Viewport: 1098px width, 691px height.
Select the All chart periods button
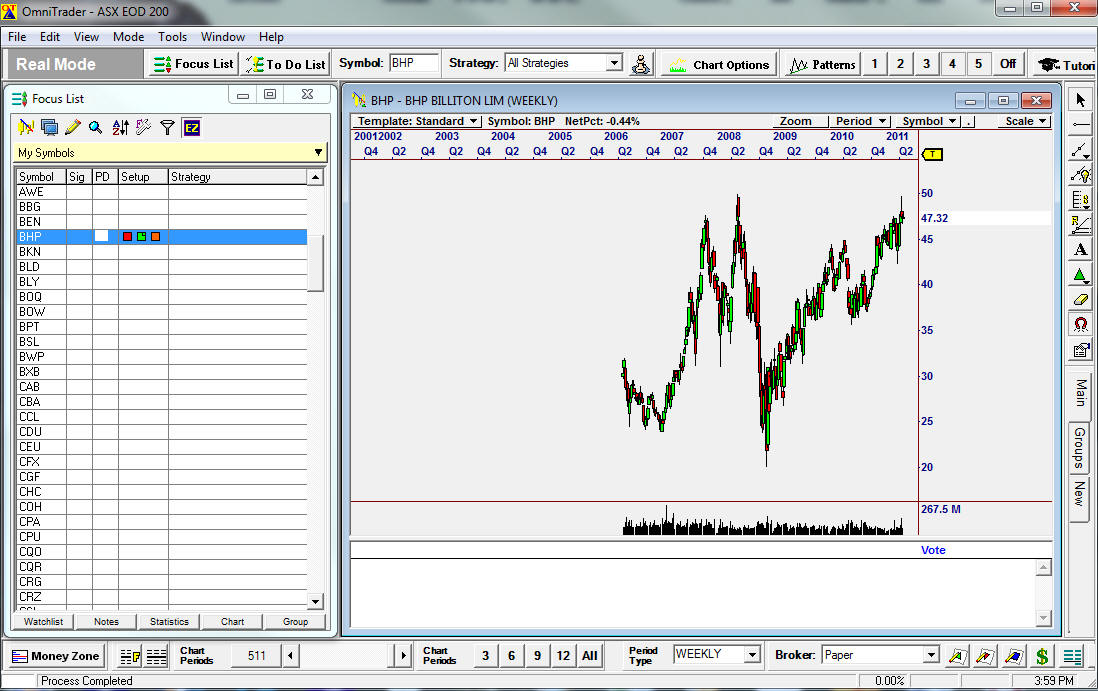coord(590,656)
